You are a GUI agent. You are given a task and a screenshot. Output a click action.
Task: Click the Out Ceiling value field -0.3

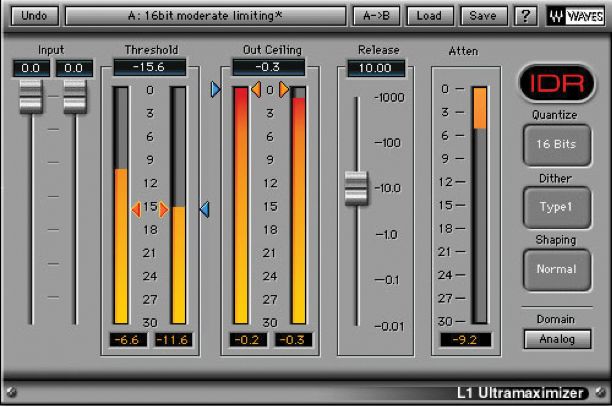268,67
